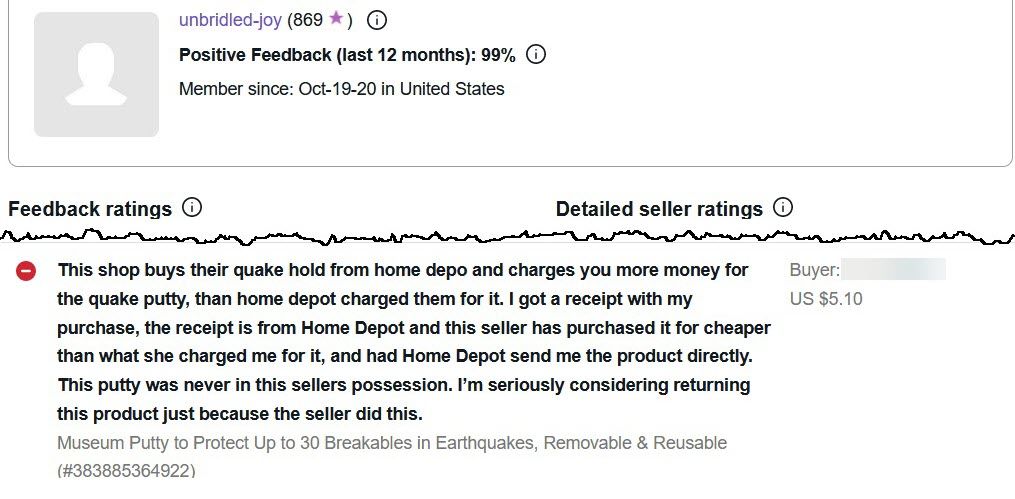Click the purple feedback star icon
The width and height of the screenshot is (1015, 499).
336,19
